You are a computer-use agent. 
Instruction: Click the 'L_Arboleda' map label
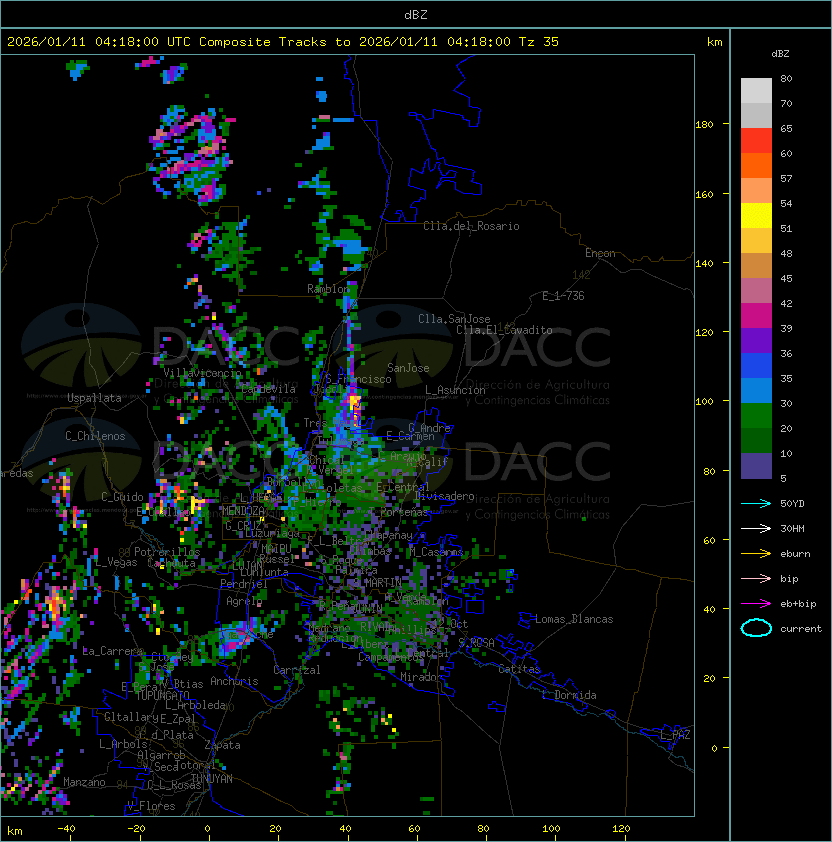pyautogui.click(x=196, y=705)
